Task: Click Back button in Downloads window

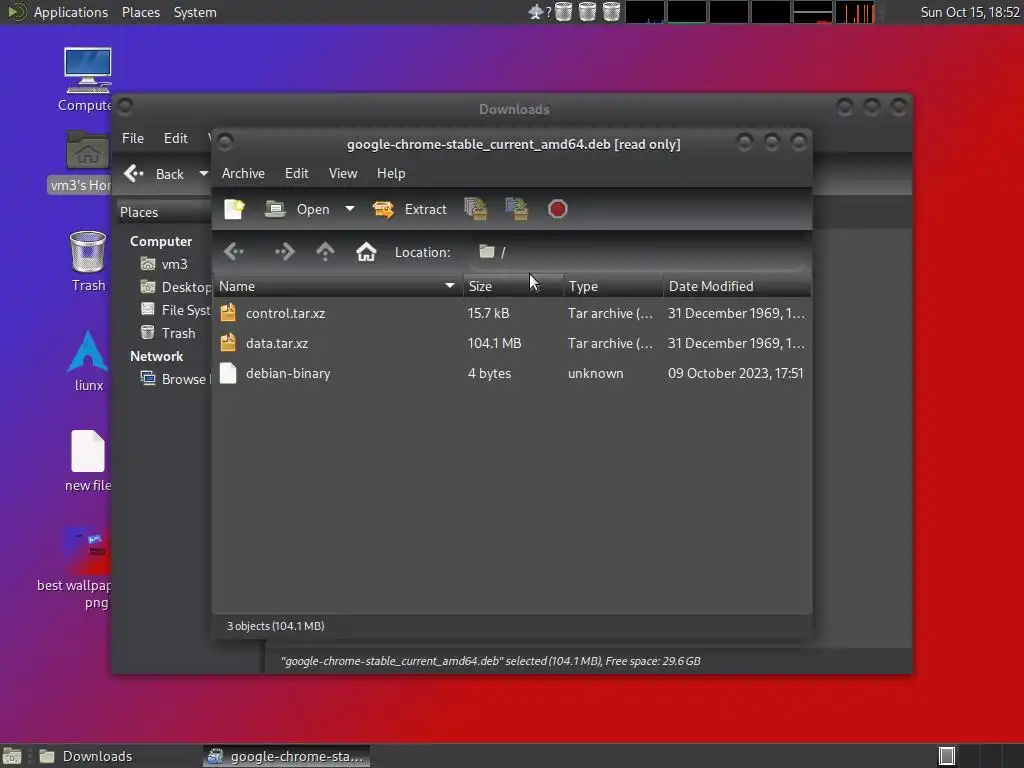Action: (x=154, y=174)
